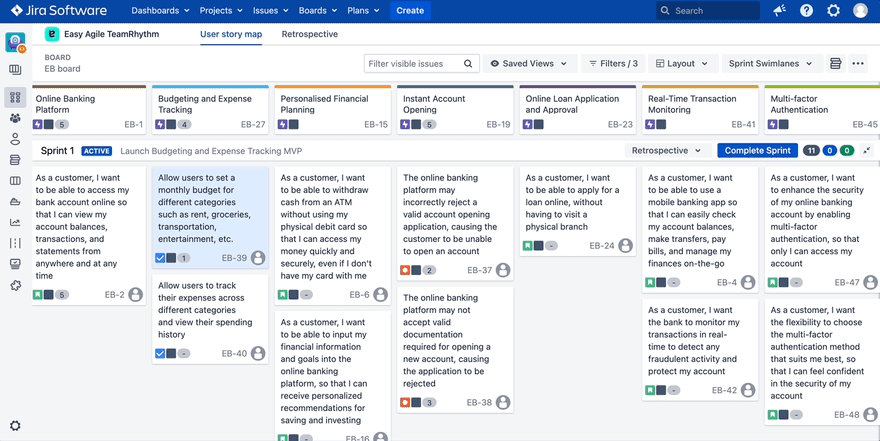Image resolution: width=880 pixels, height=441 pixels.
Task: Expand the Boards menu
Action: point(318,11)
